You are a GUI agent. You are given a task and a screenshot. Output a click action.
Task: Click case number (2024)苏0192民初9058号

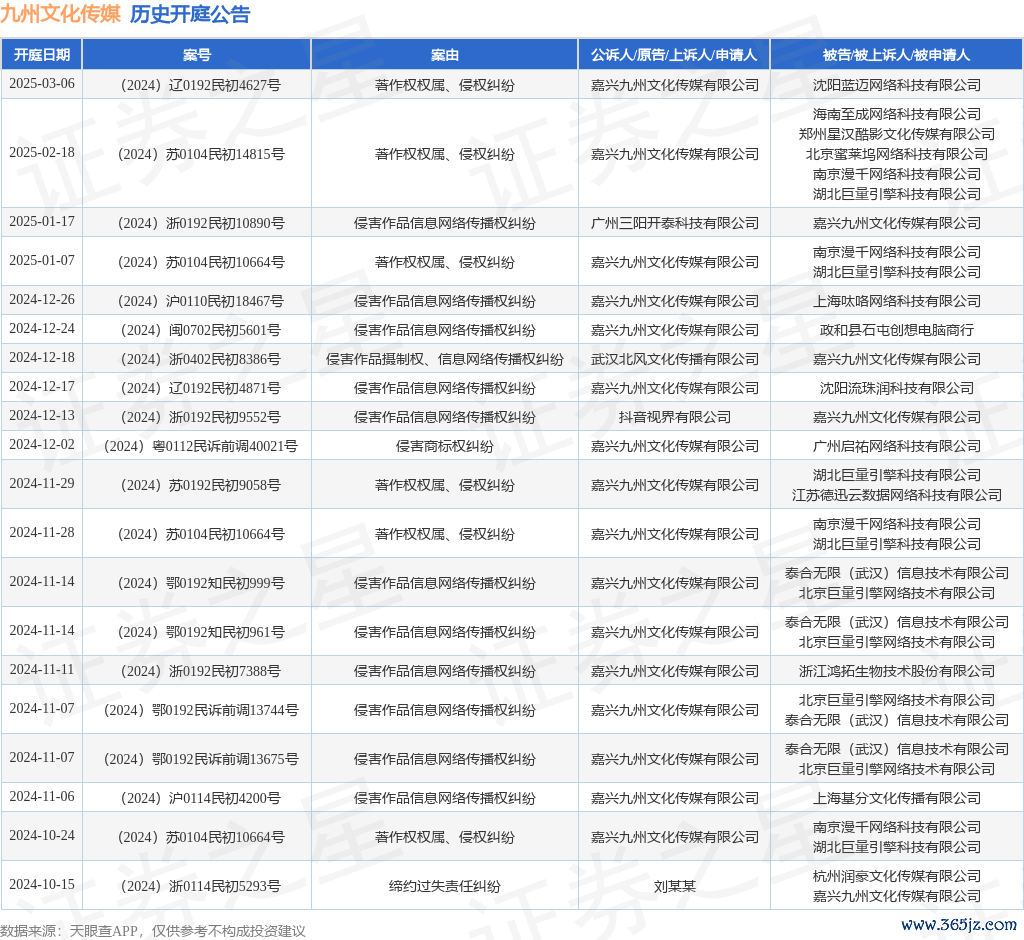(200, 485)
